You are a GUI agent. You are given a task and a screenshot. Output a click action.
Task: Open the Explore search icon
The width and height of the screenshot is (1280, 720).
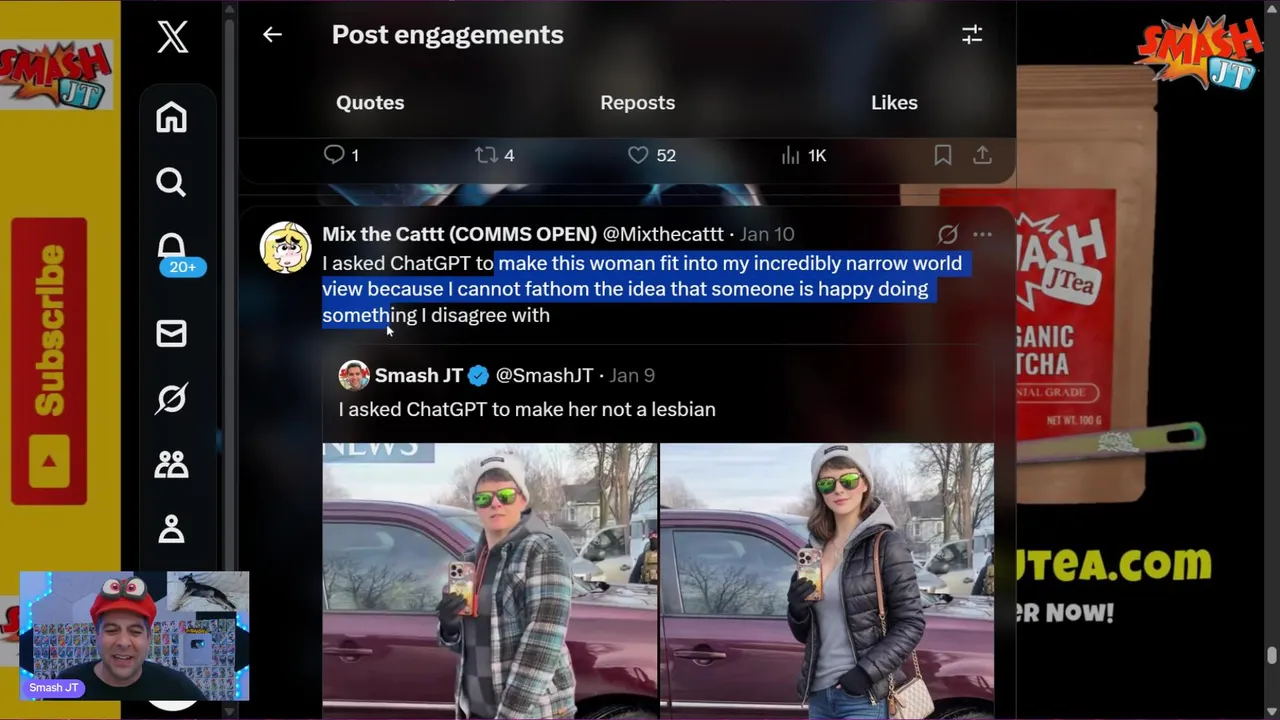(x=171, y=182)
